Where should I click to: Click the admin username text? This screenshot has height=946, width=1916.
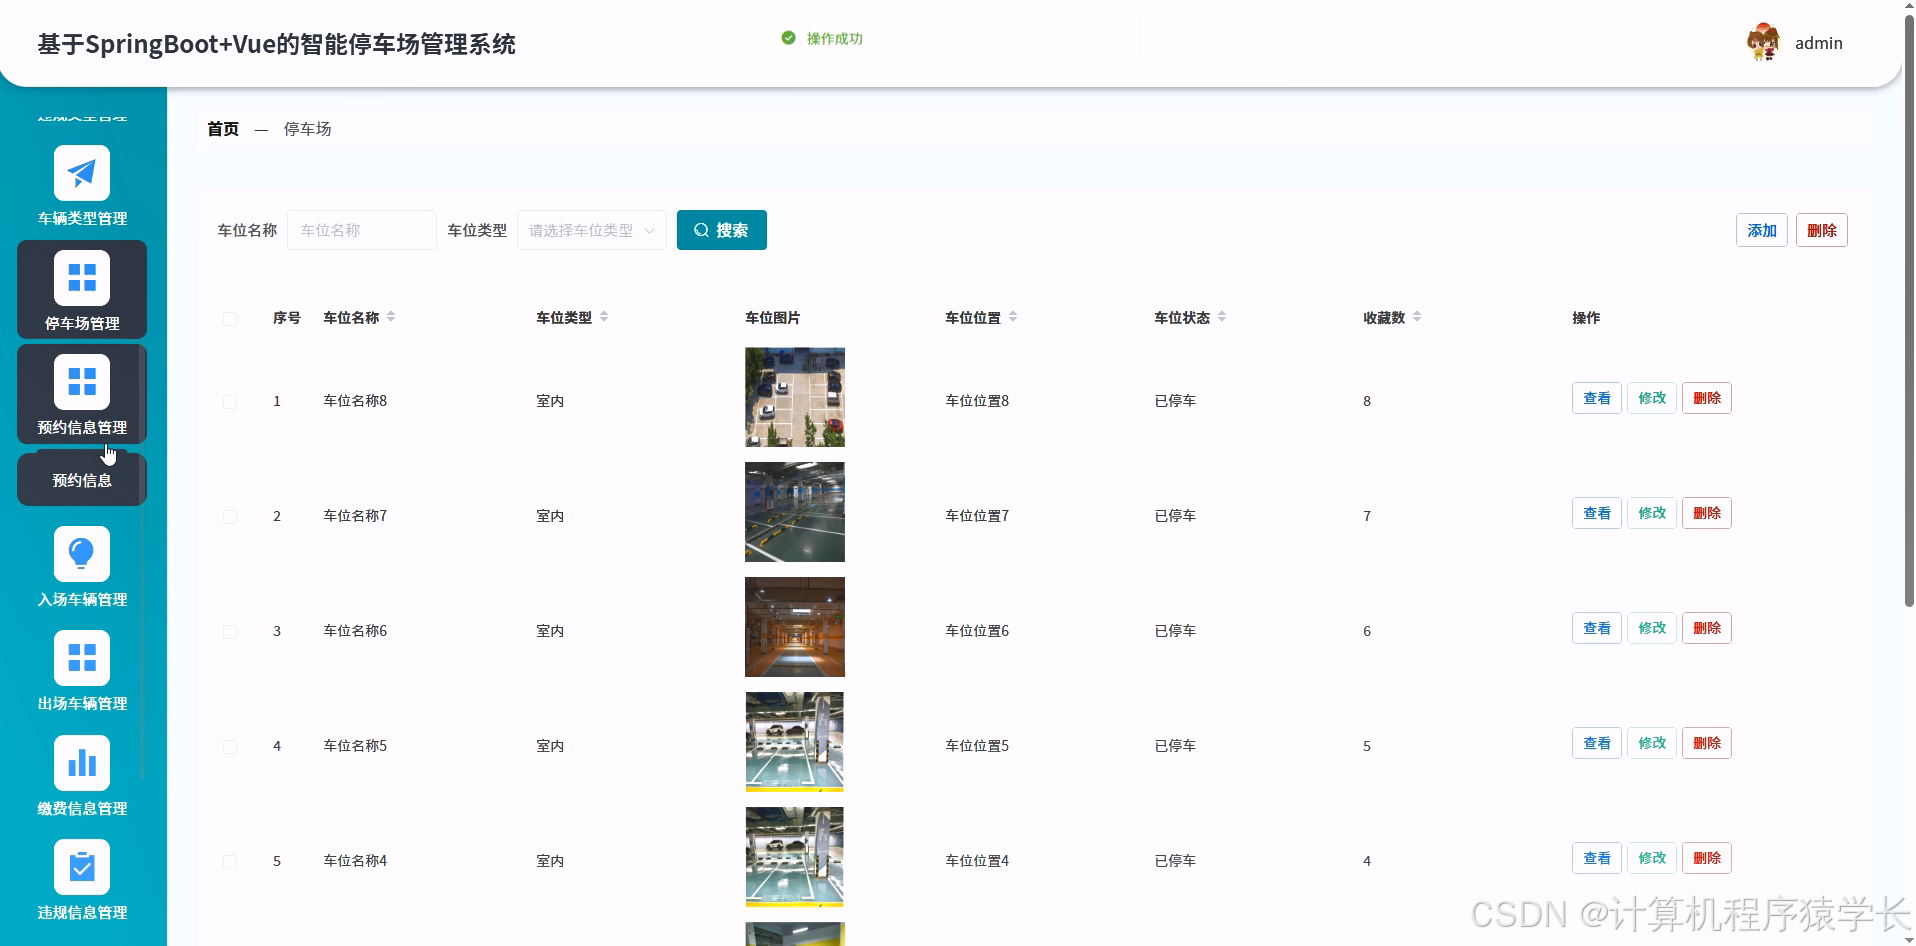1818,43
